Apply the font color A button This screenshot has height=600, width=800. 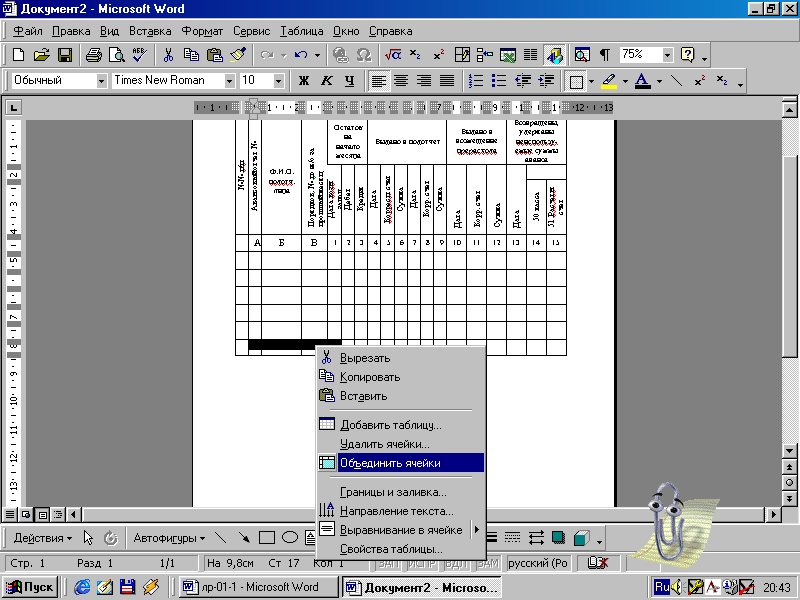coord(643,81)
